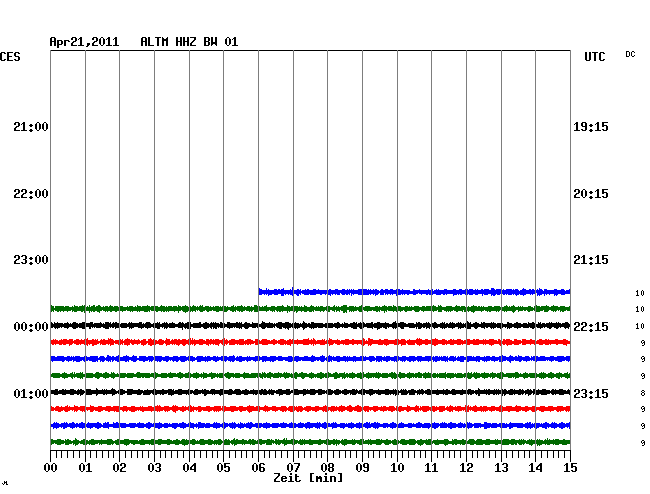This screenshot has width=650, height=494.
Task: Select the 22:15 UTC time label
Action: 591,327
